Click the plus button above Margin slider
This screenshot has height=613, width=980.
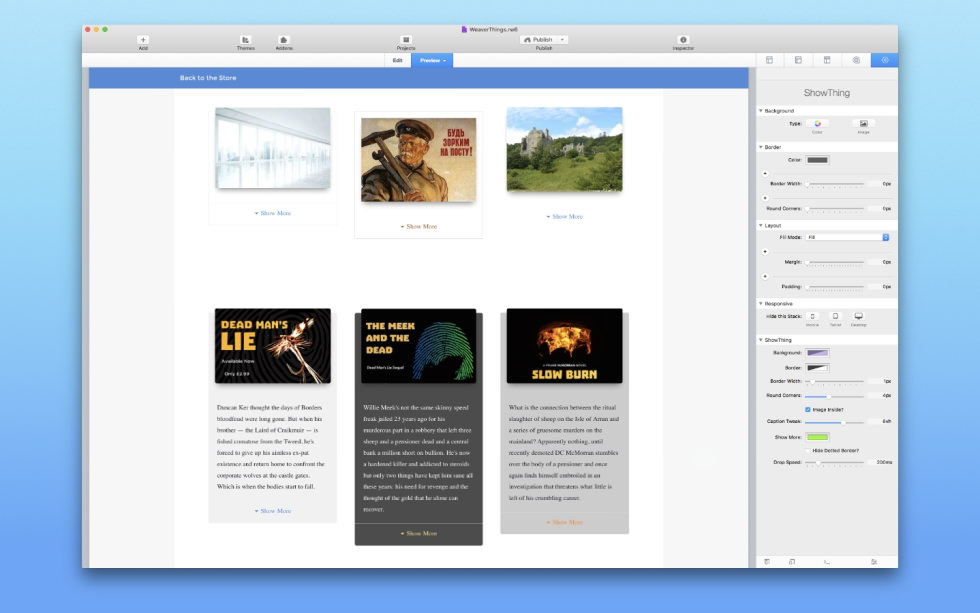click(x=765, y=251)
